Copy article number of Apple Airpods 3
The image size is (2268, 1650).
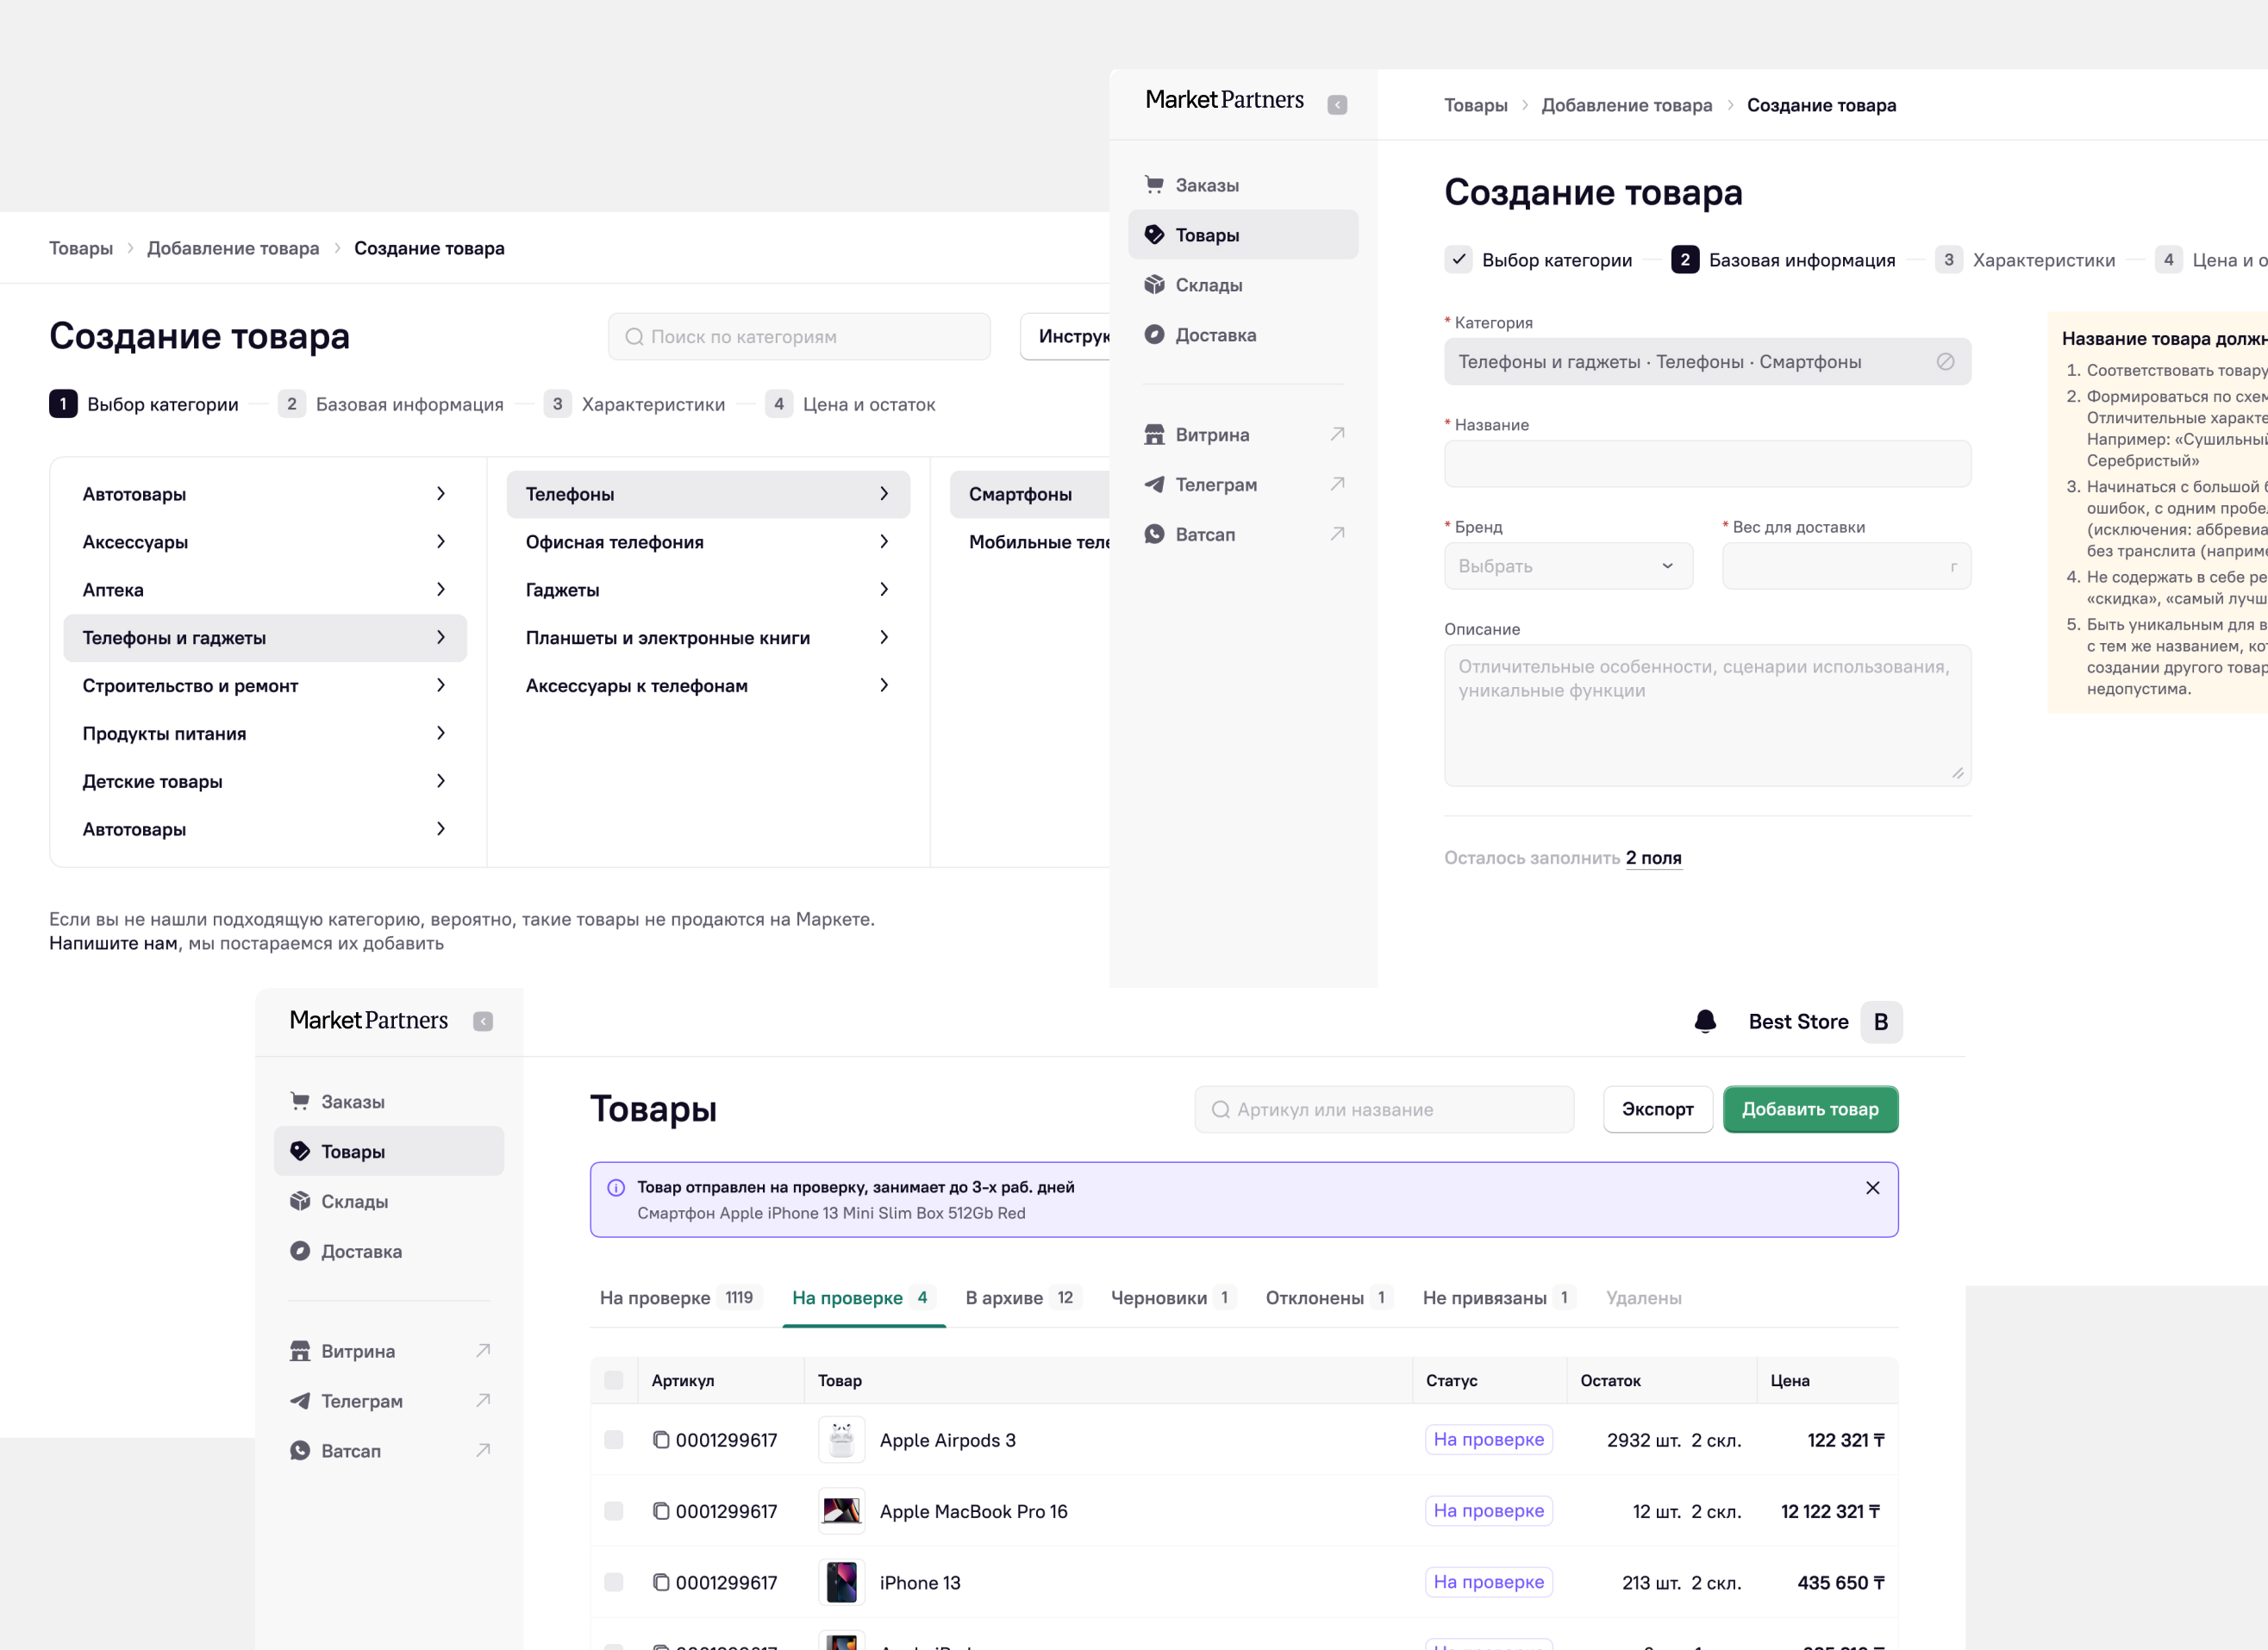661,1439
